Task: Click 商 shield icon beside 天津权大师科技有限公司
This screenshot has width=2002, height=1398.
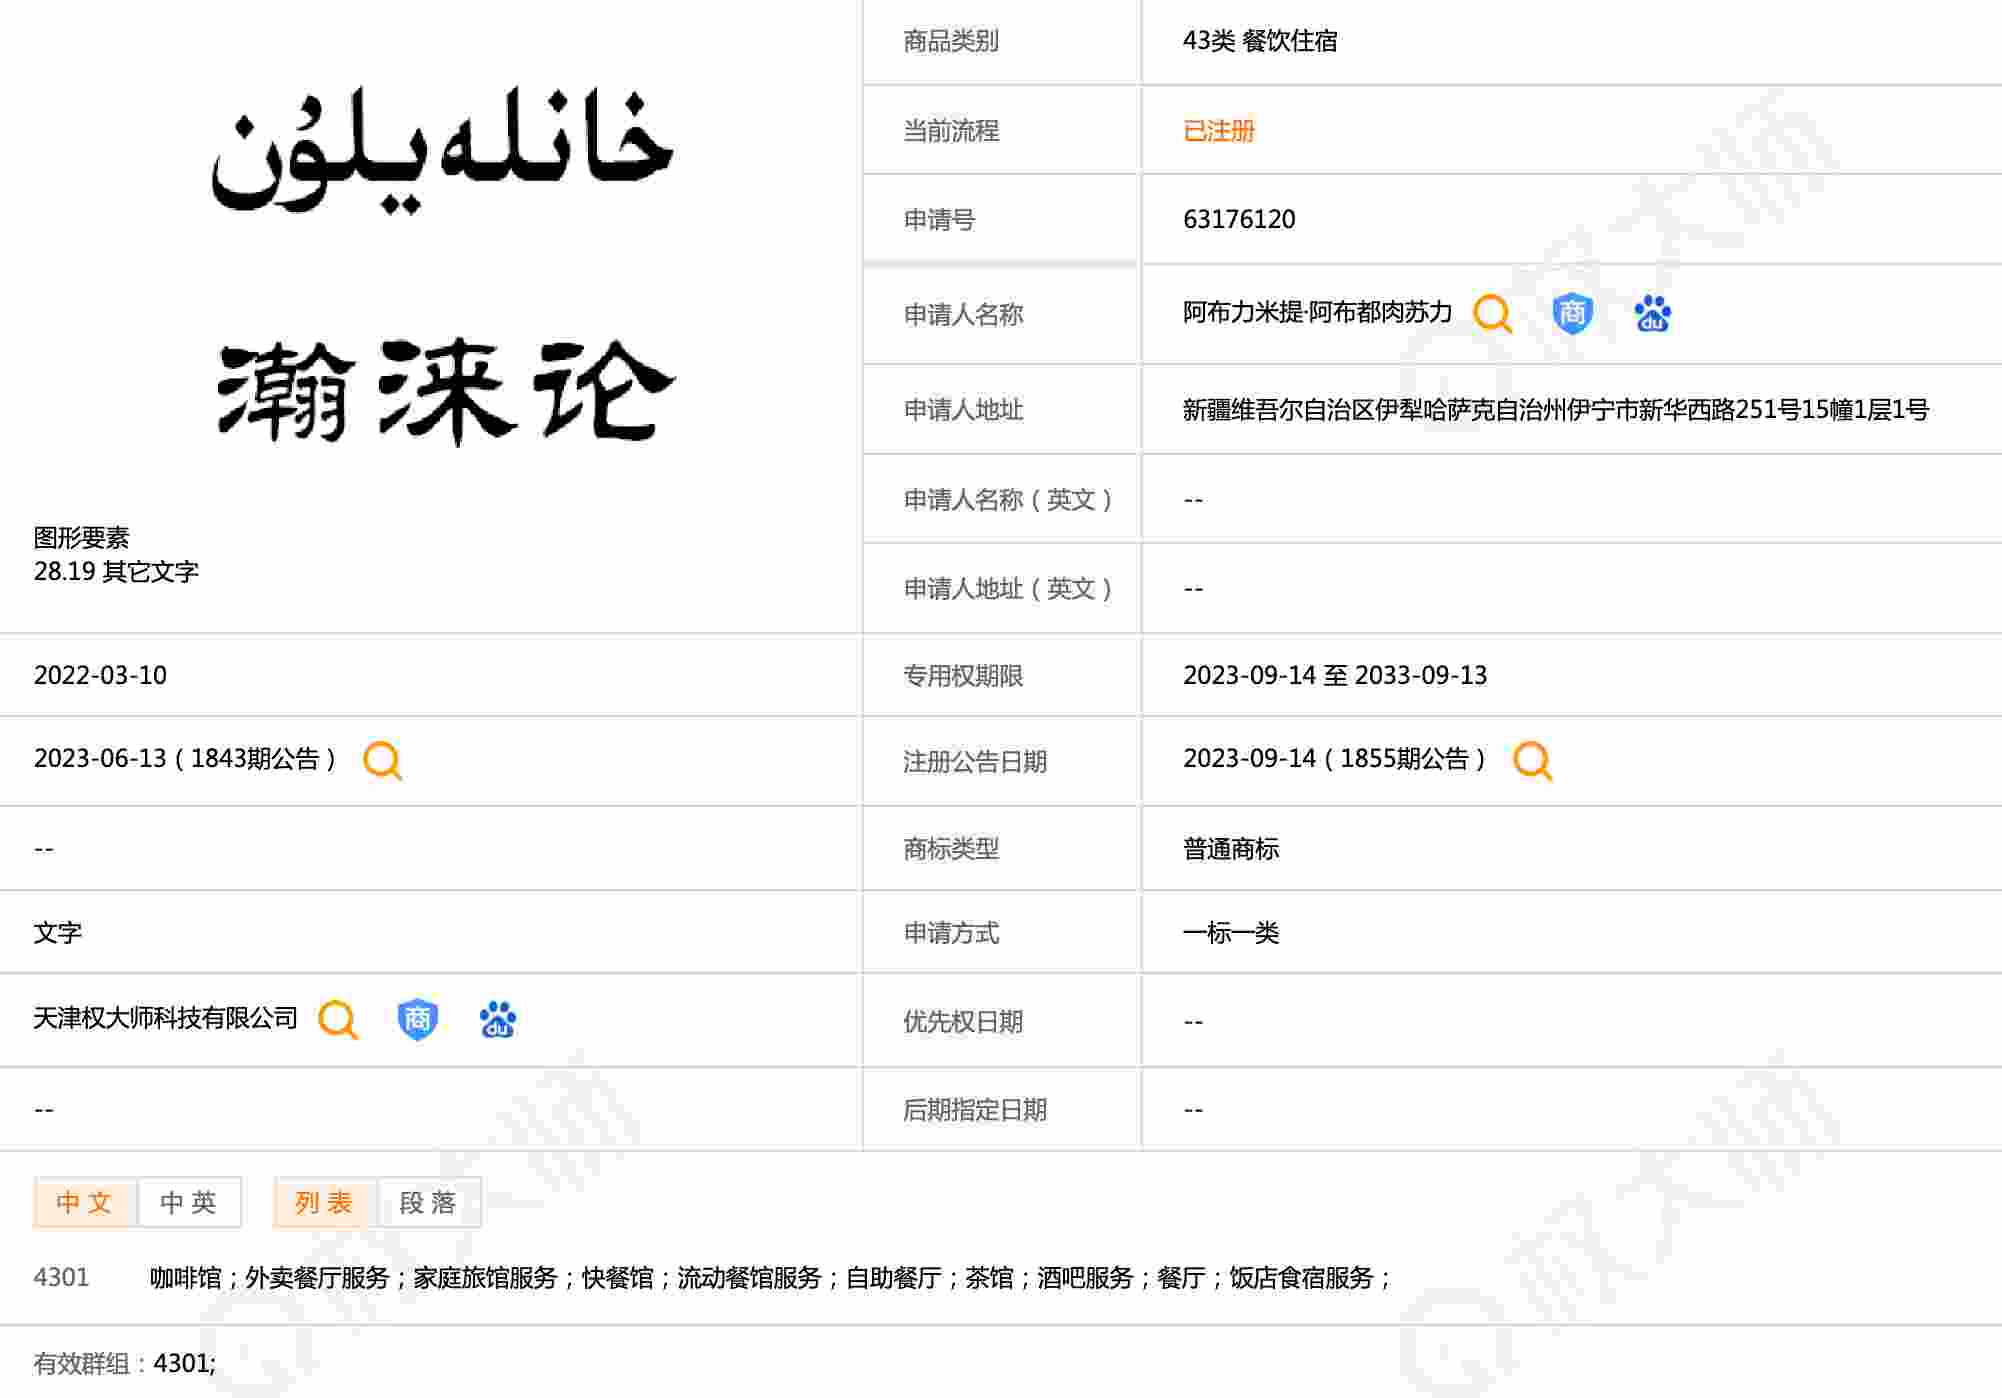Action: point(417,1020)
